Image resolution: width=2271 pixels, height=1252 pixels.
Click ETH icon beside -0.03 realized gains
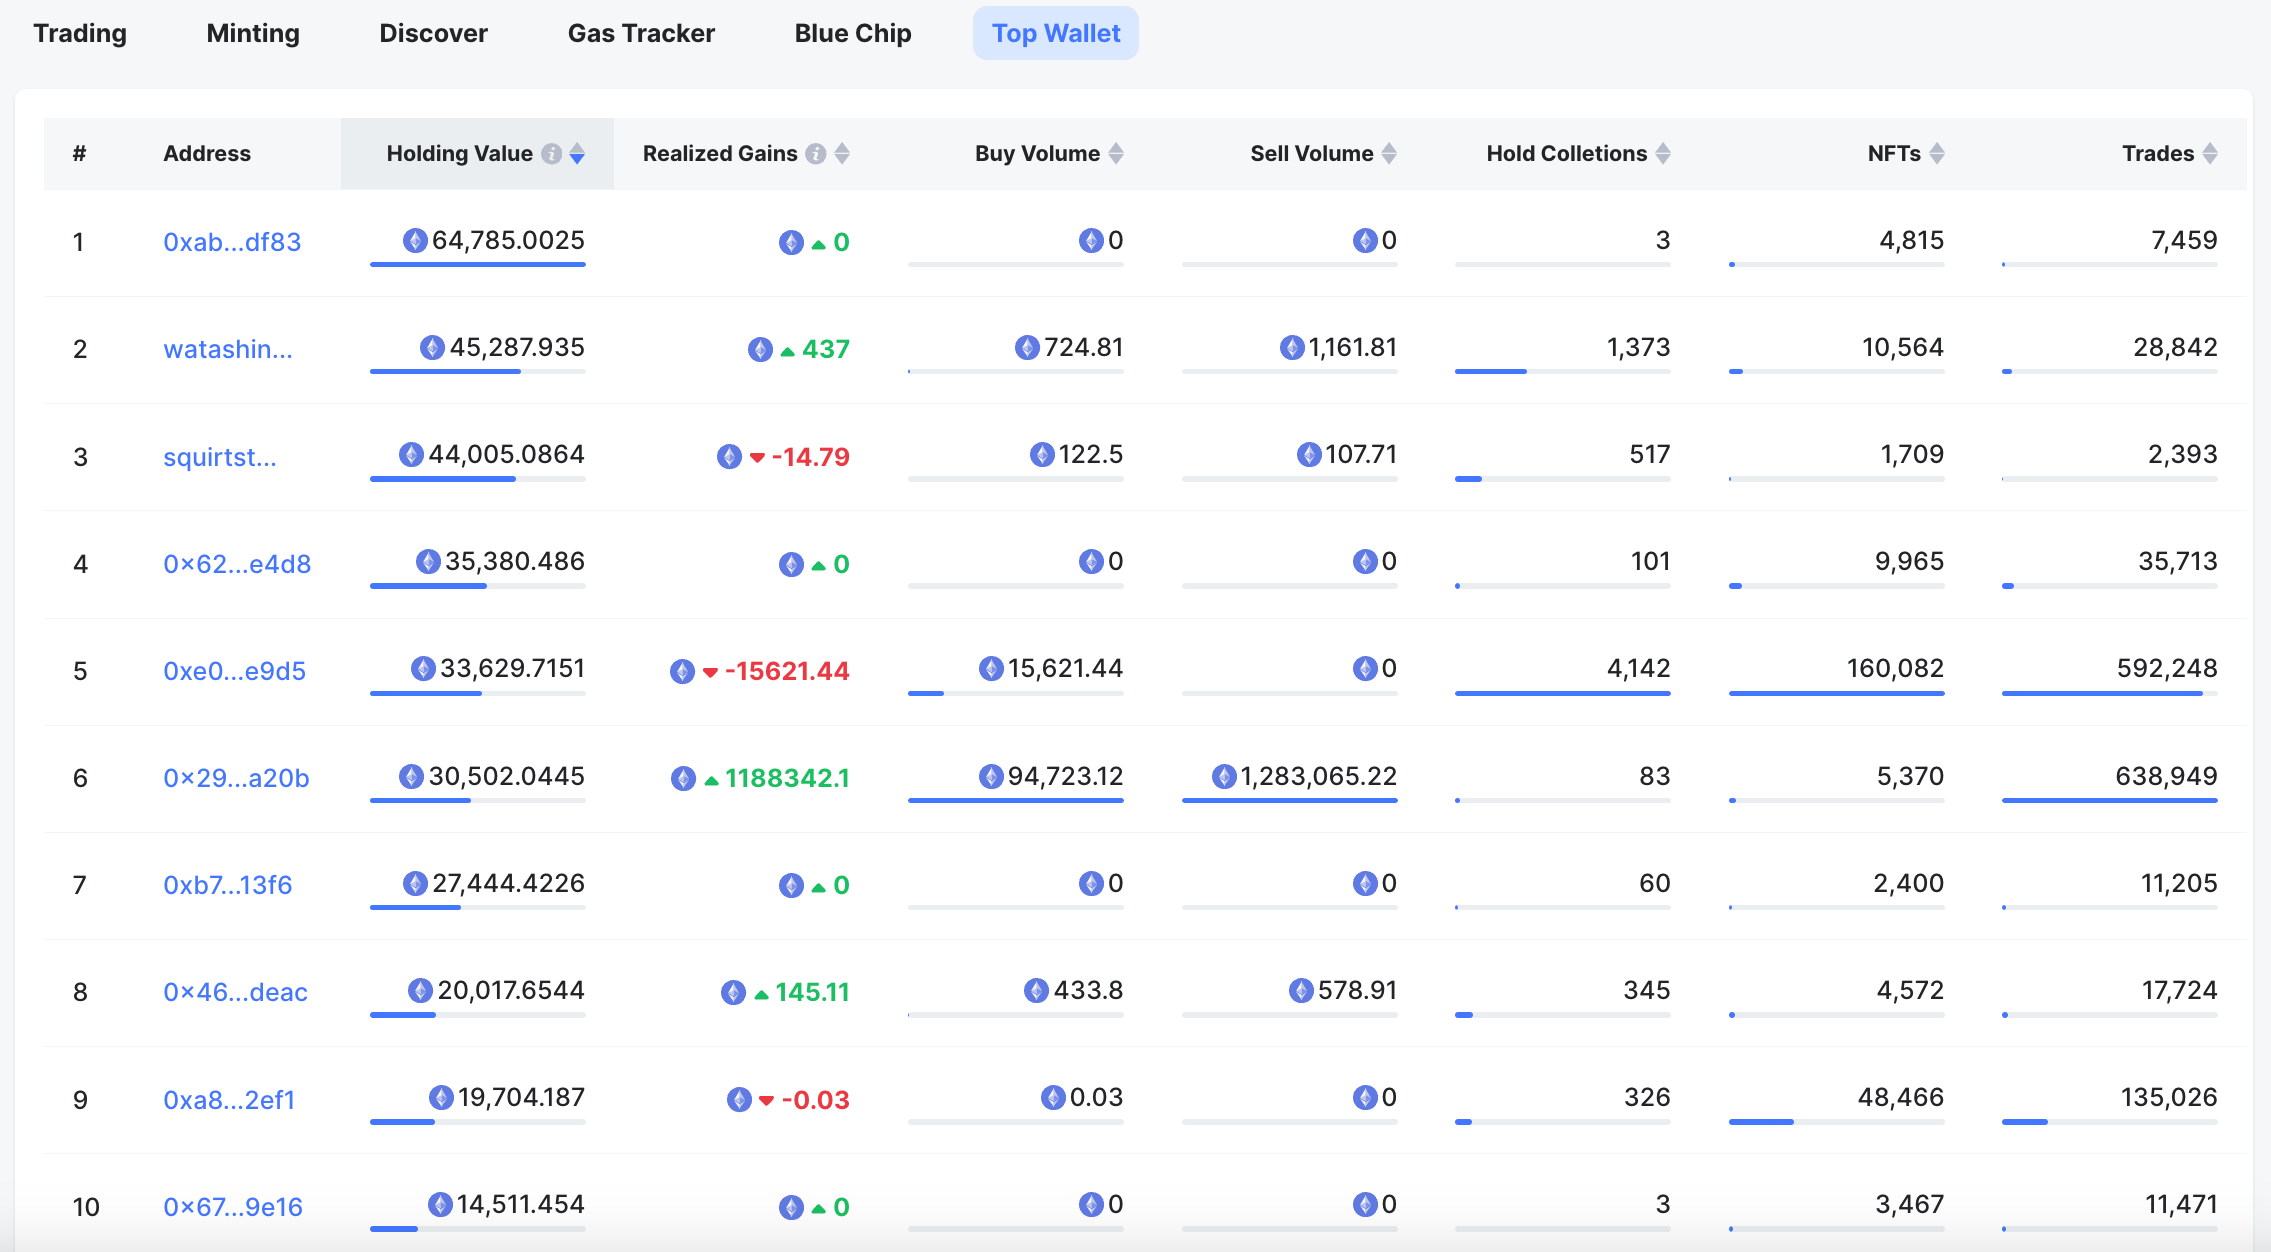[739, 1100]
